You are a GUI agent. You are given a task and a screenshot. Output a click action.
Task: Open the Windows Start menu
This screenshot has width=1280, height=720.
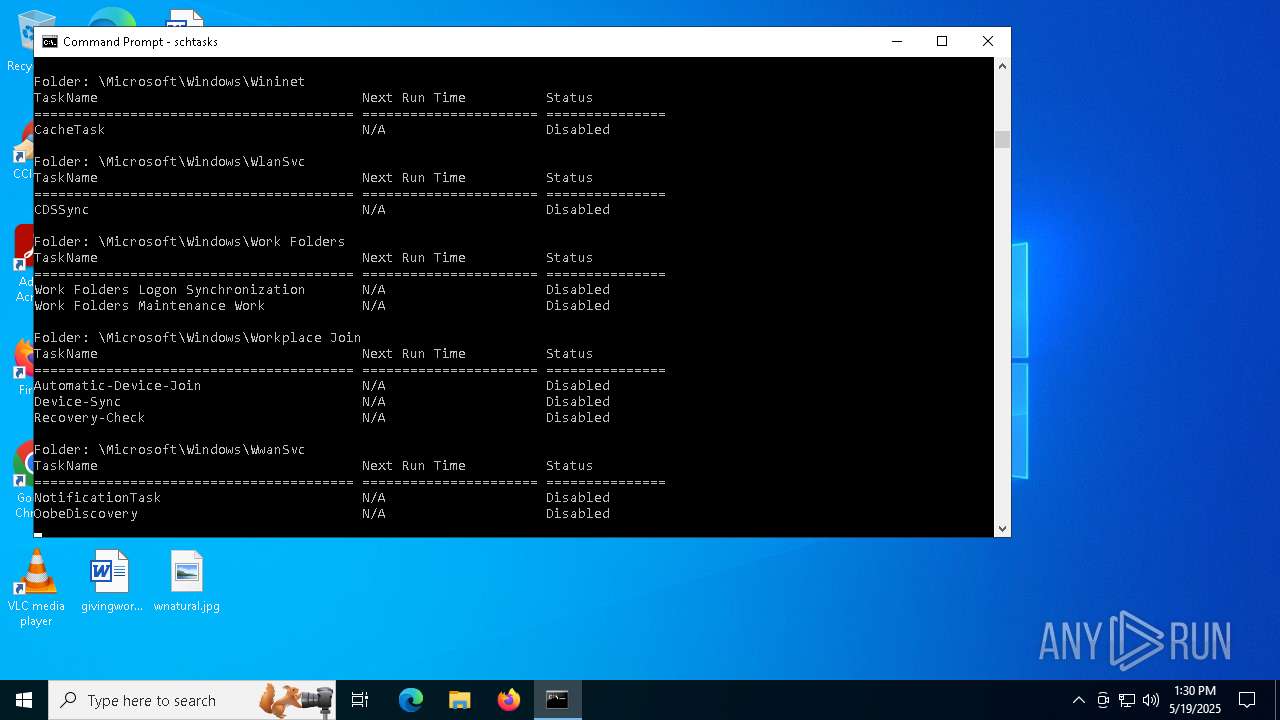pyautogui.click(x=24, y=700)
